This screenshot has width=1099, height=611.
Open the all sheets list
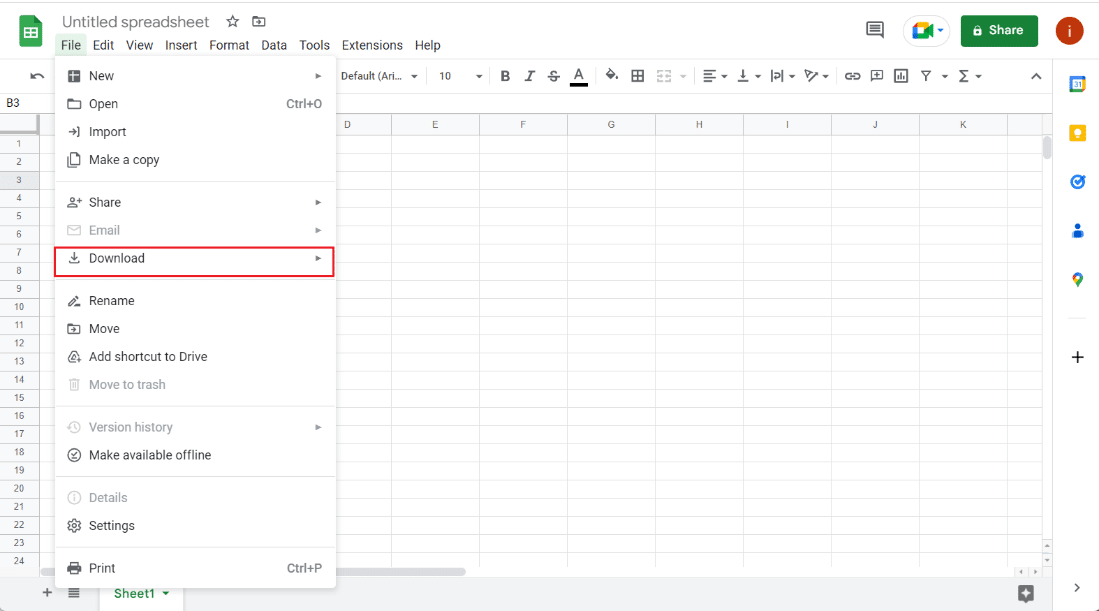74,593
